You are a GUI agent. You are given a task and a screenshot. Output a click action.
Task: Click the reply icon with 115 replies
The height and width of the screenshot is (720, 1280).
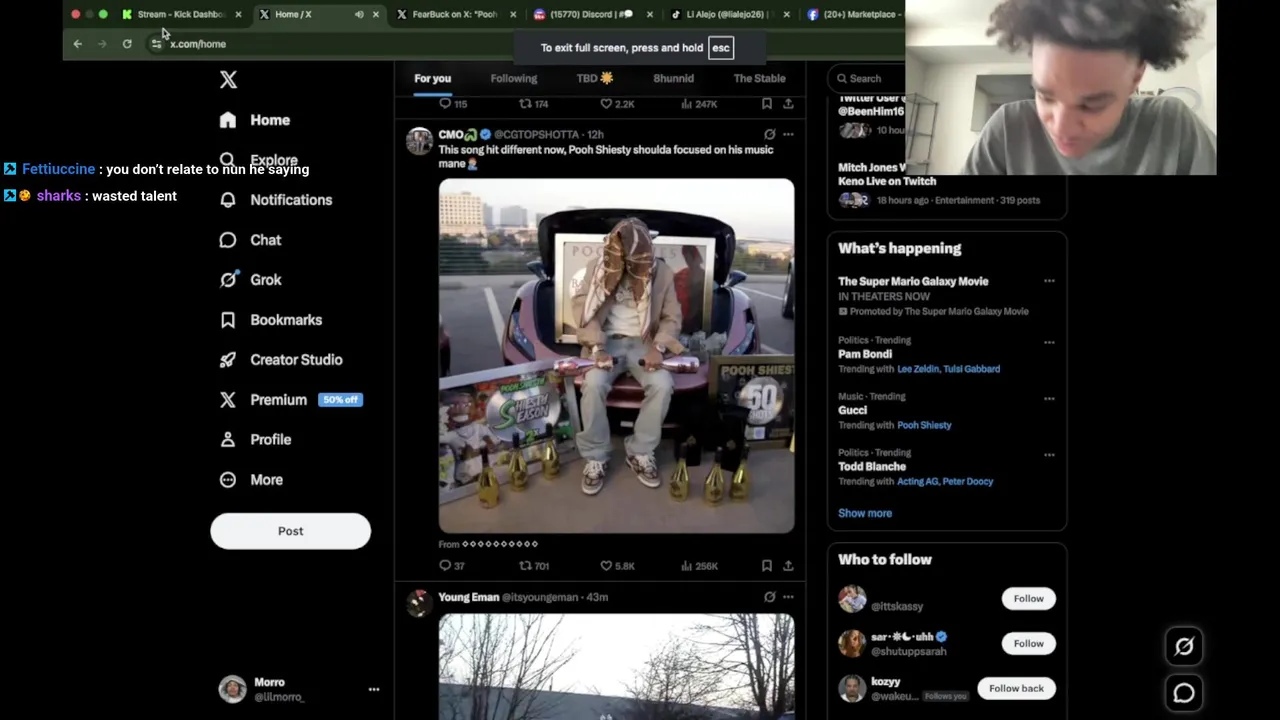pyautogui.click(x=453, y=104)
